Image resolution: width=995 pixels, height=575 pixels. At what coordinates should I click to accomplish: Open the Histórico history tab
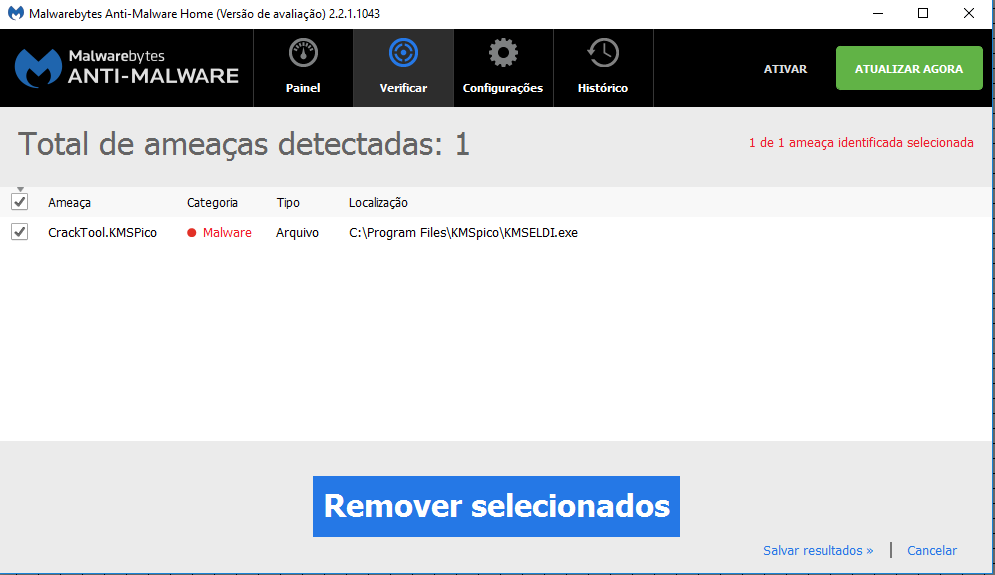pos(603,68)
